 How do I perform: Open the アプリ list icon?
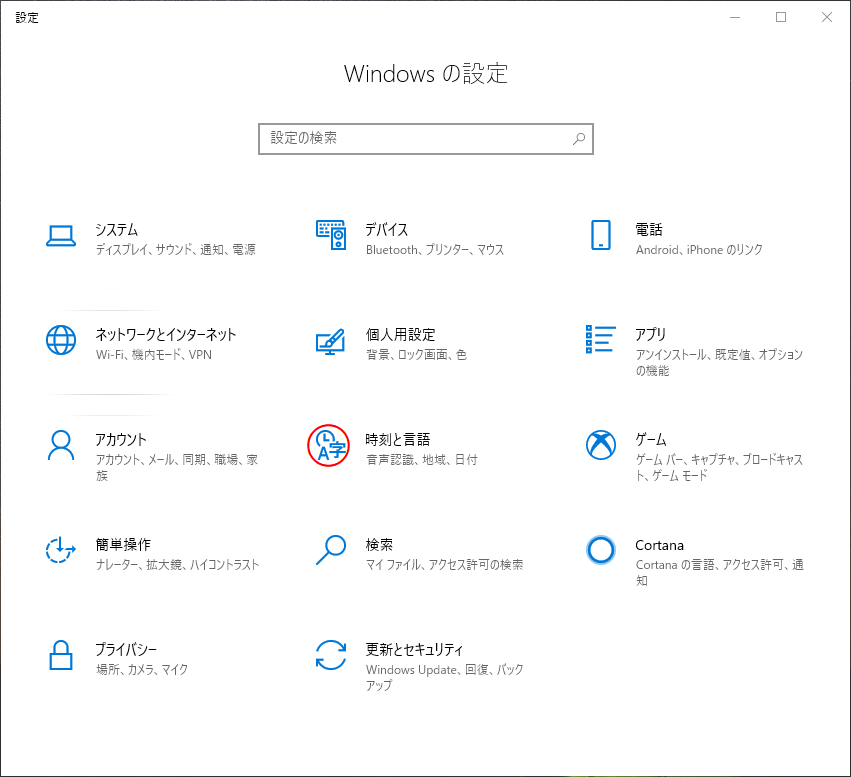pos(601,339)
